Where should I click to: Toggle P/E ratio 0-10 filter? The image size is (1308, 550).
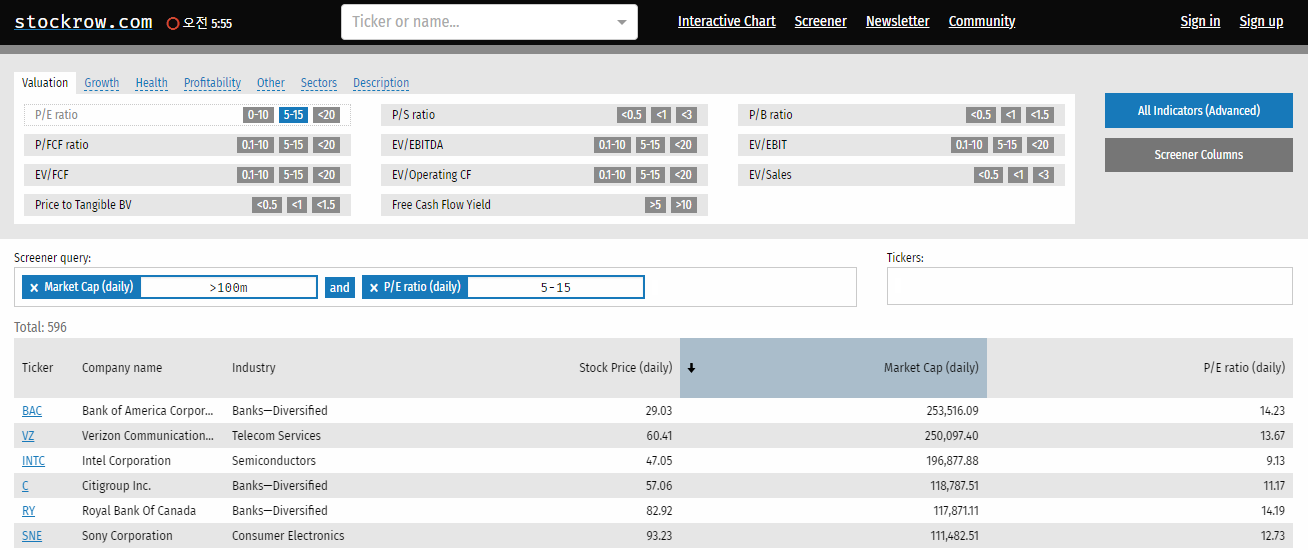pyautogui.click(x=258, y=115)
